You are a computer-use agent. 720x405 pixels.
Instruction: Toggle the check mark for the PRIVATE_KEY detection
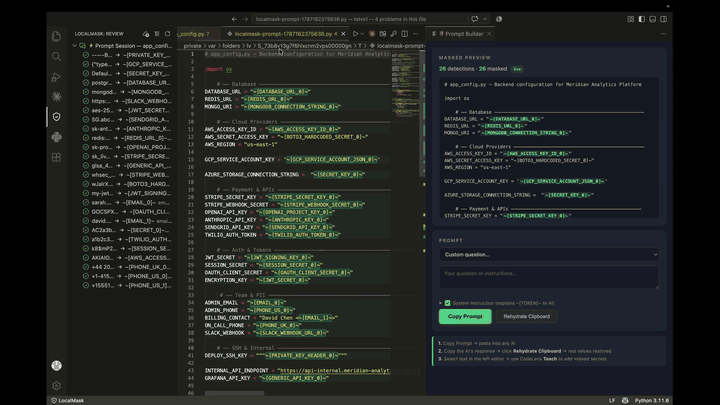coord(86,55)
